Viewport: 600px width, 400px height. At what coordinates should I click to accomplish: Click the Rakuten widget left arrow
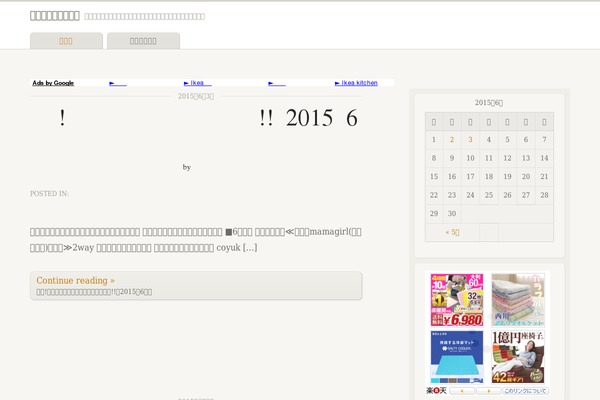click(x=462, y=391)
